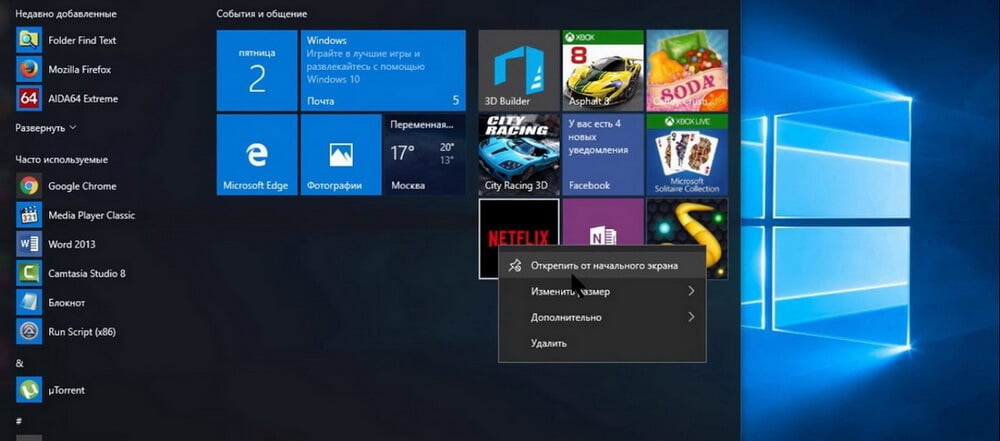The height and width of the screenshot is (441, 1000).
Task: Open Candy Crush Soda tile
Action: pyautogui.click(x=687, y=70)
